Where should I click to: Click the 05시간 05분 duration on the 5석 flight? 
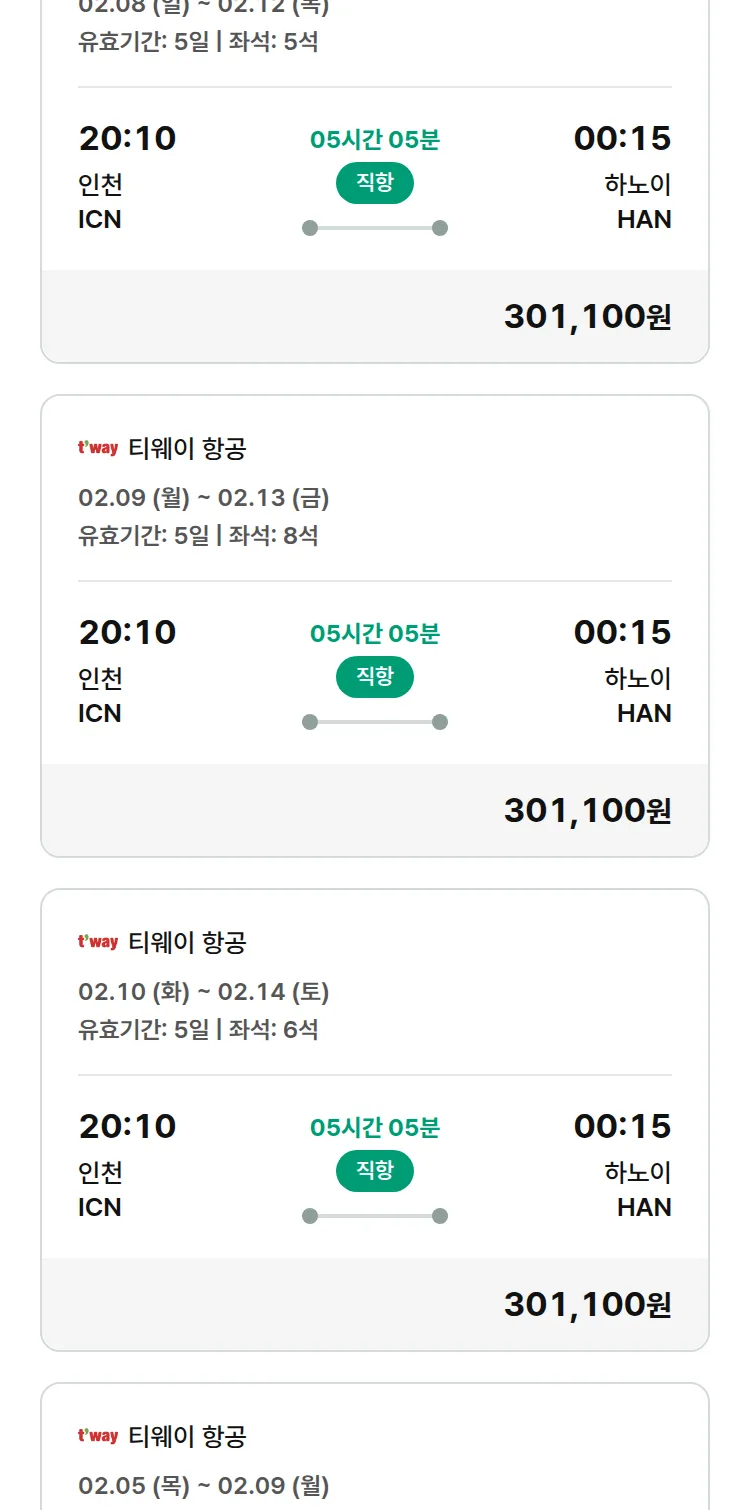point(375,140)
